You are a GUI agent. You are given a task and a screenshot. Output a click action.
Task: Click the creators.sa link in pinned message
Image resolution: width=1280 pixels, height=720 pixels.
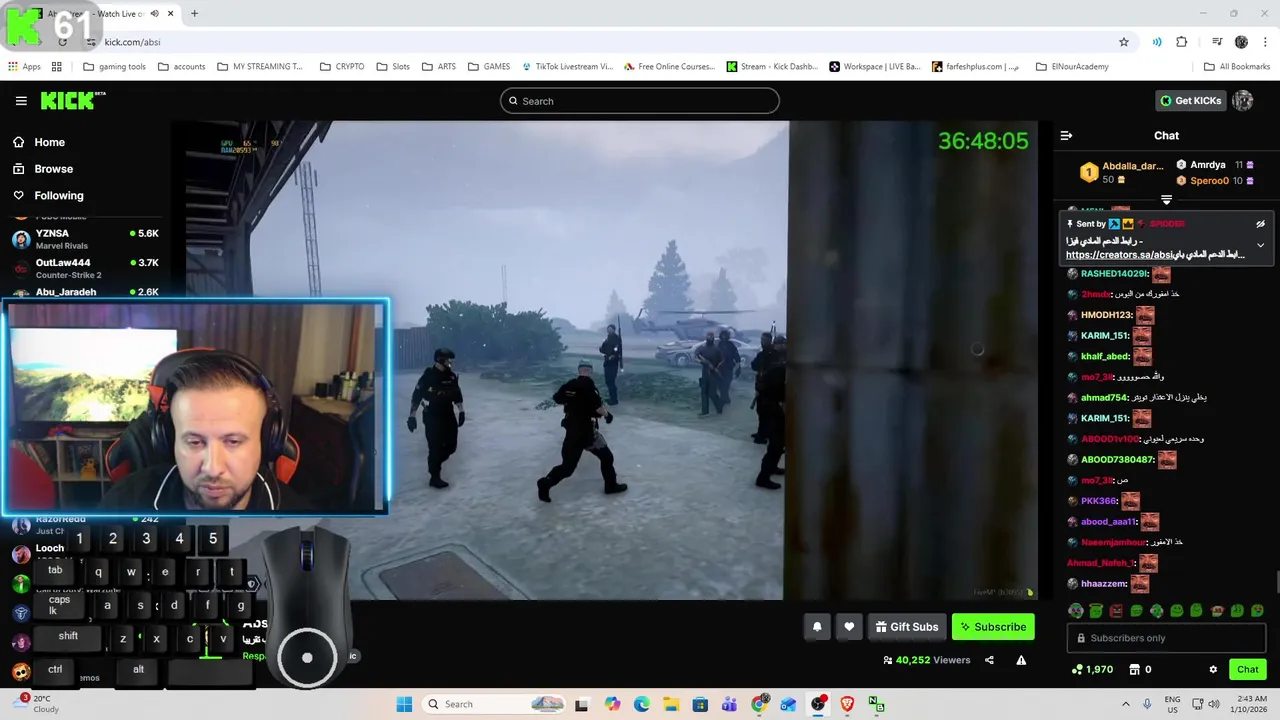click(x=1118, y=255)
